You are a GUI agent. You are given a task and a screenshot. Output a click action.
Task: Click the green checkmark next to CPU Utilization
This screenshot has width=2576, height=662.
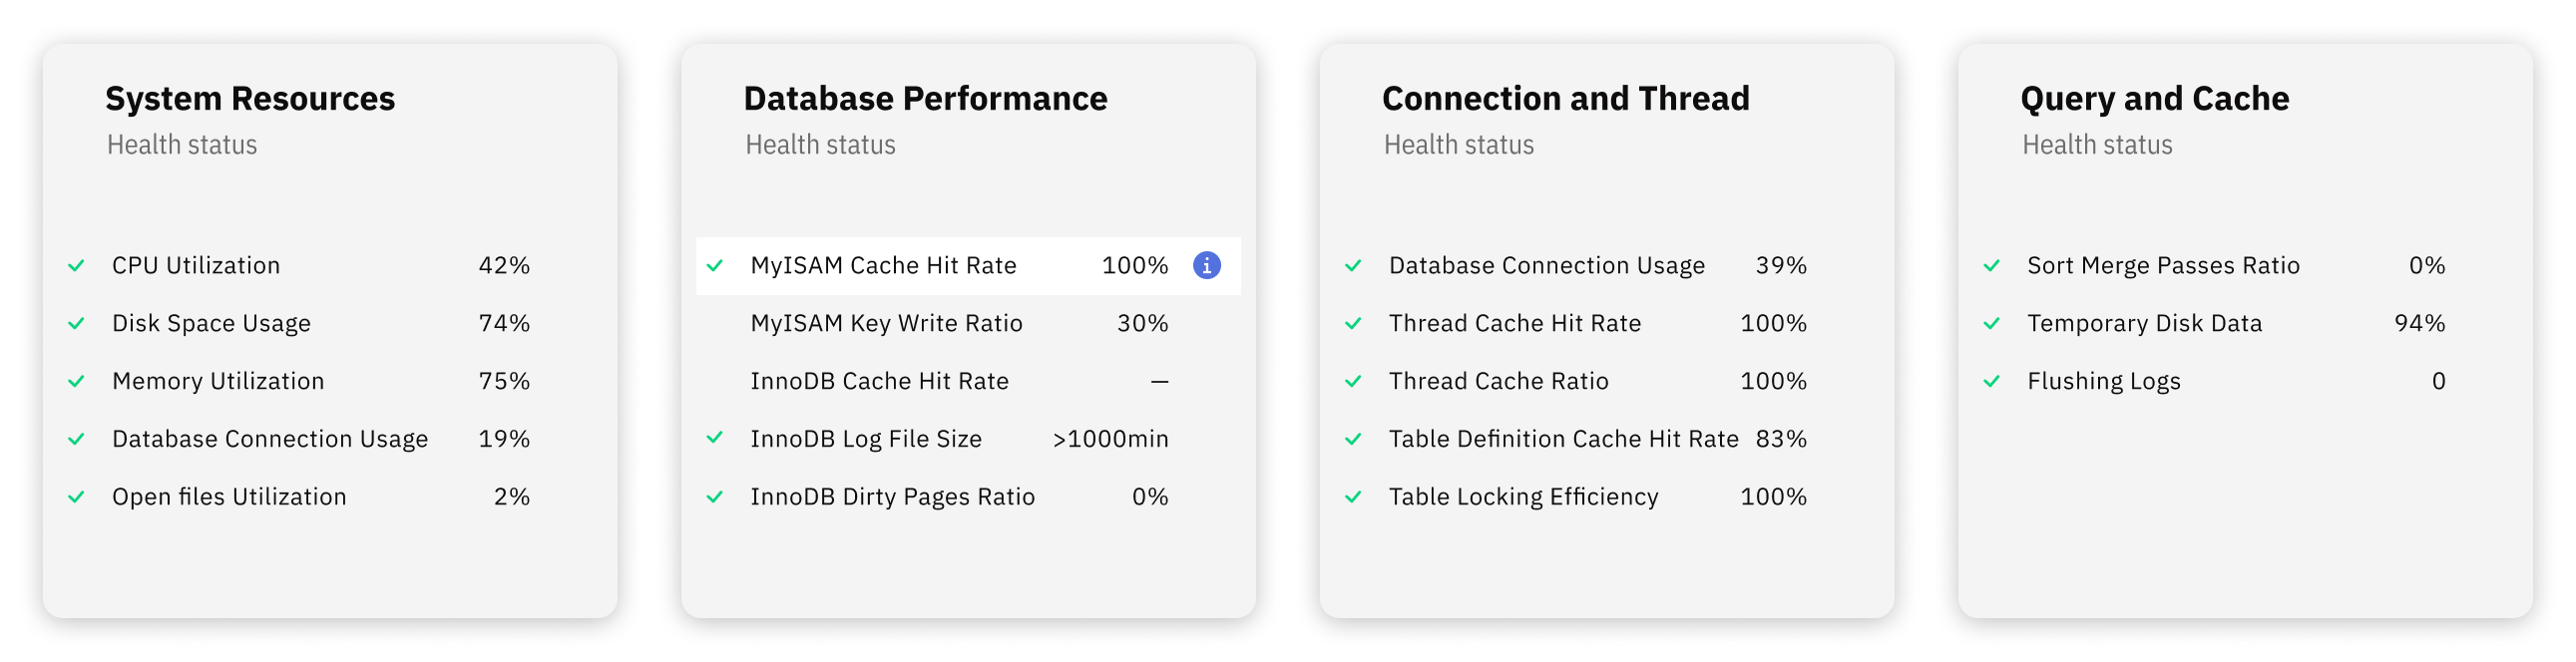coord(78,266)
